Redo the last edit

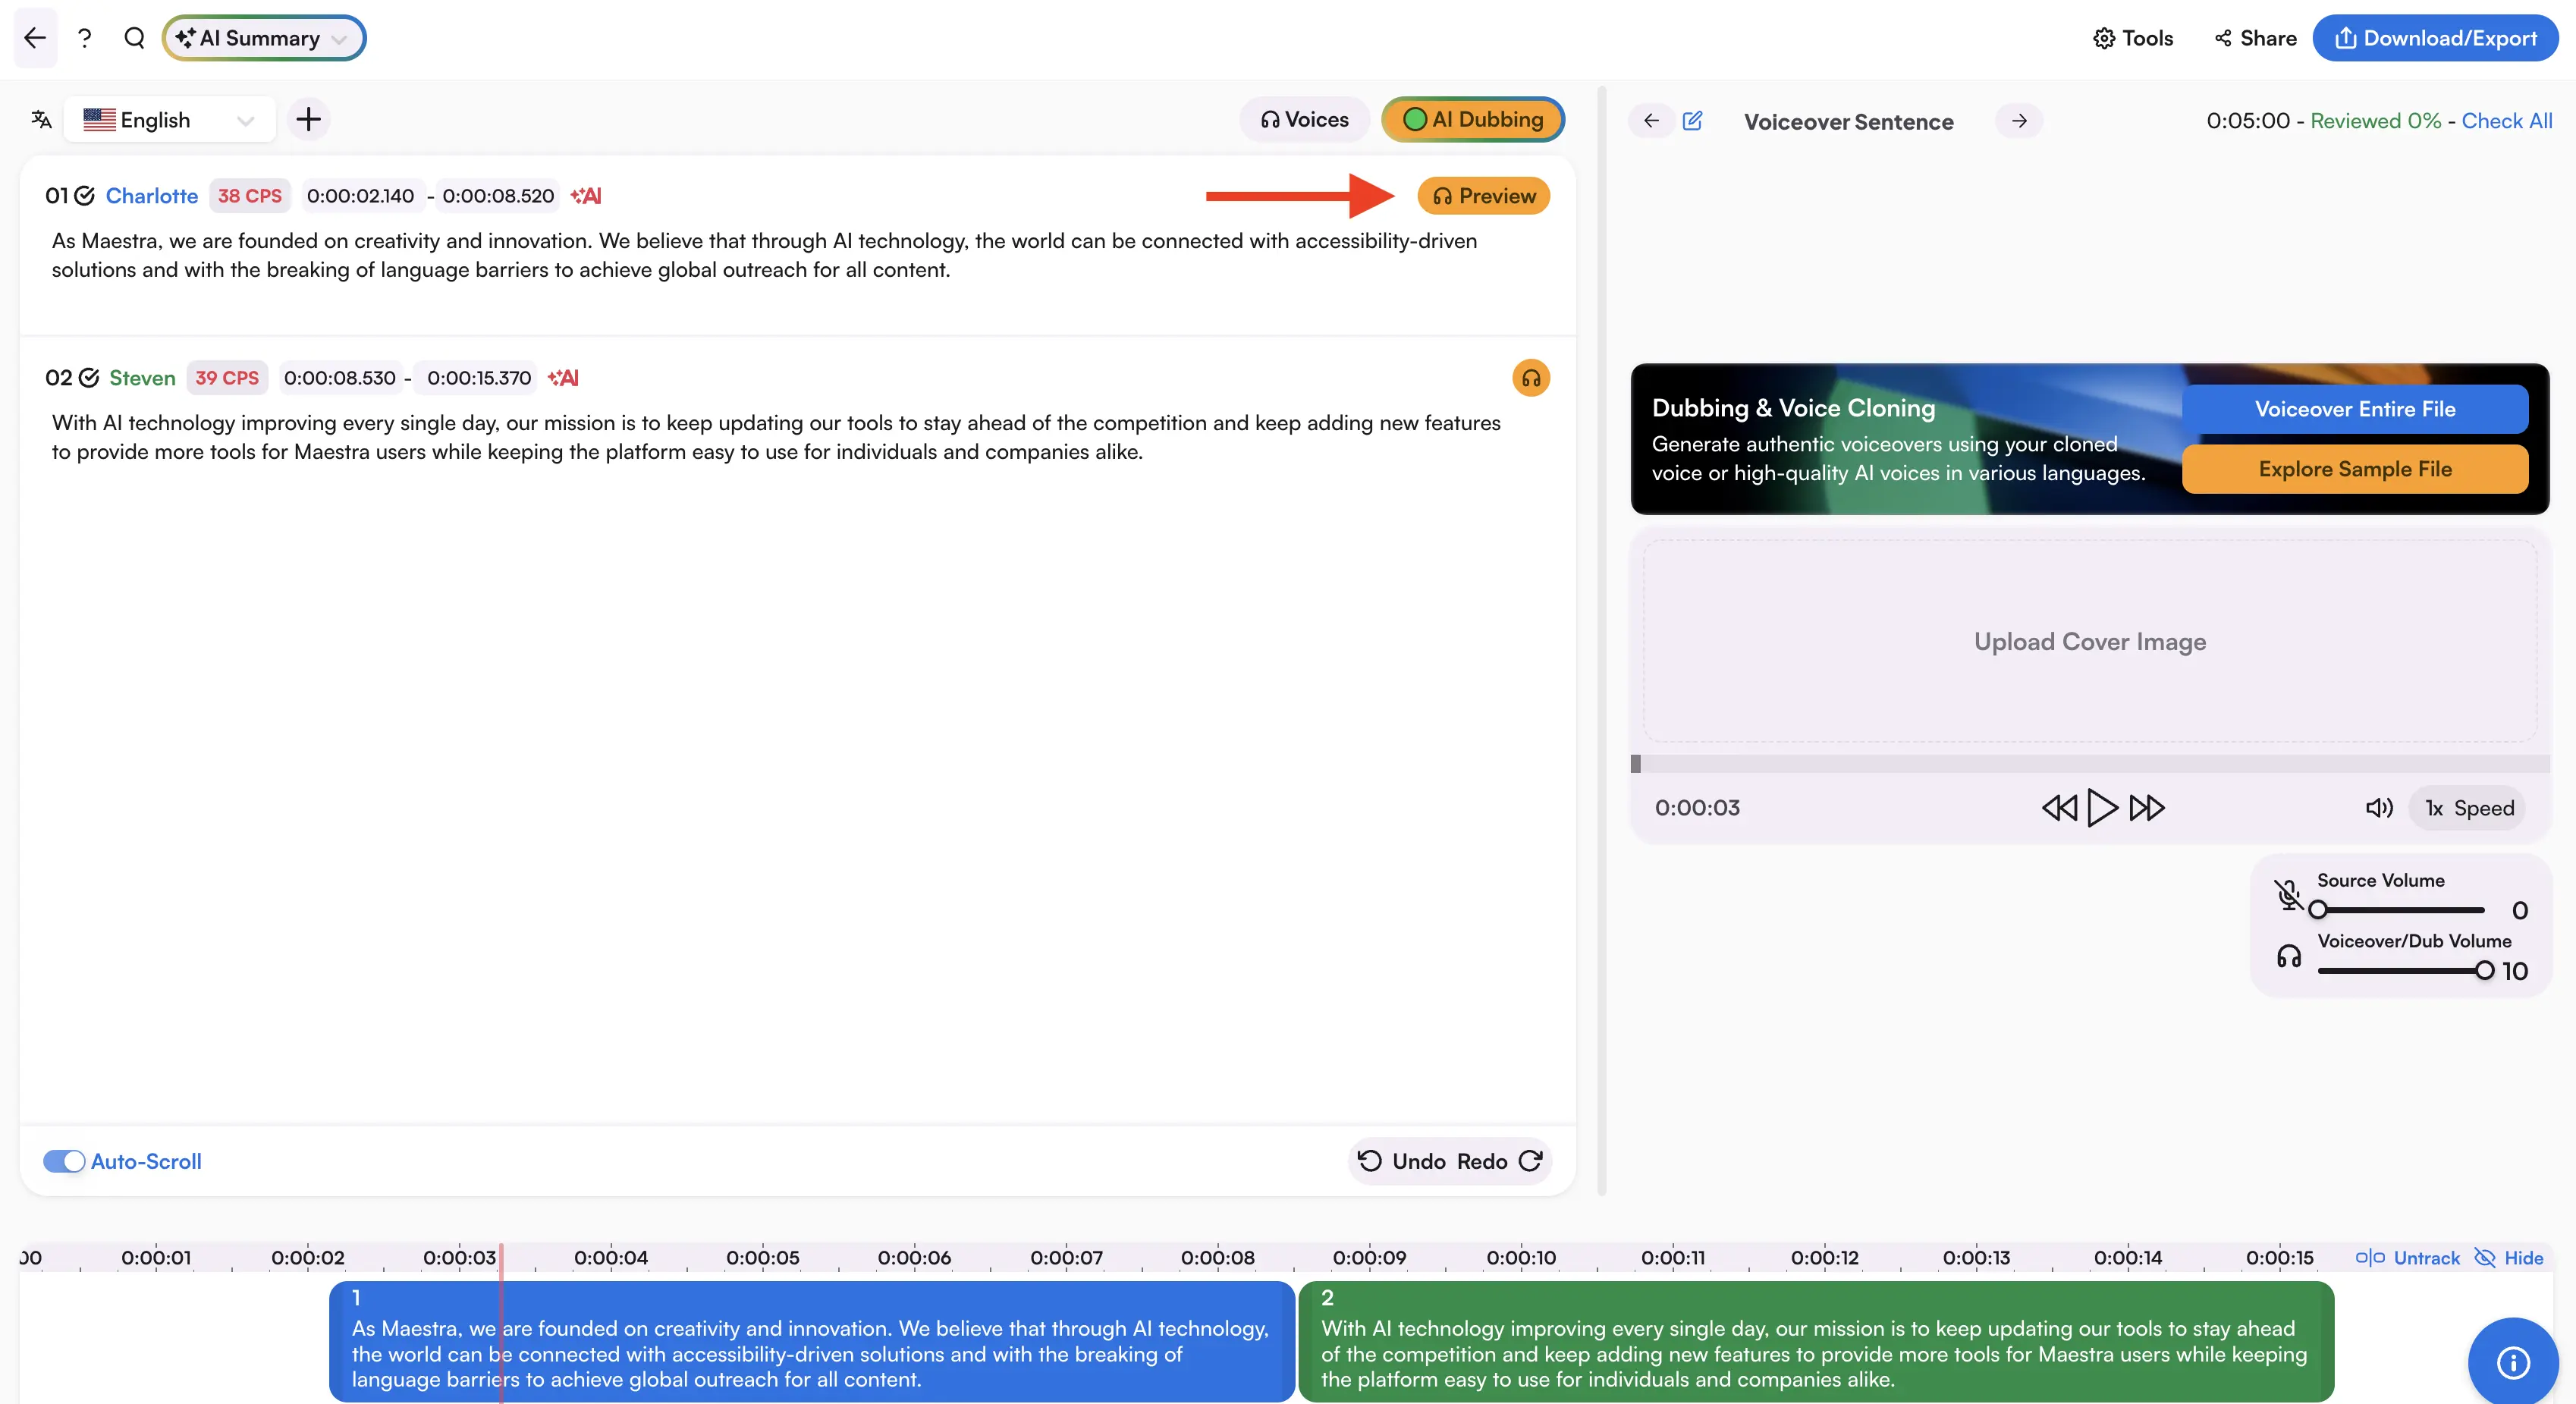(x=1499, y=1161)
